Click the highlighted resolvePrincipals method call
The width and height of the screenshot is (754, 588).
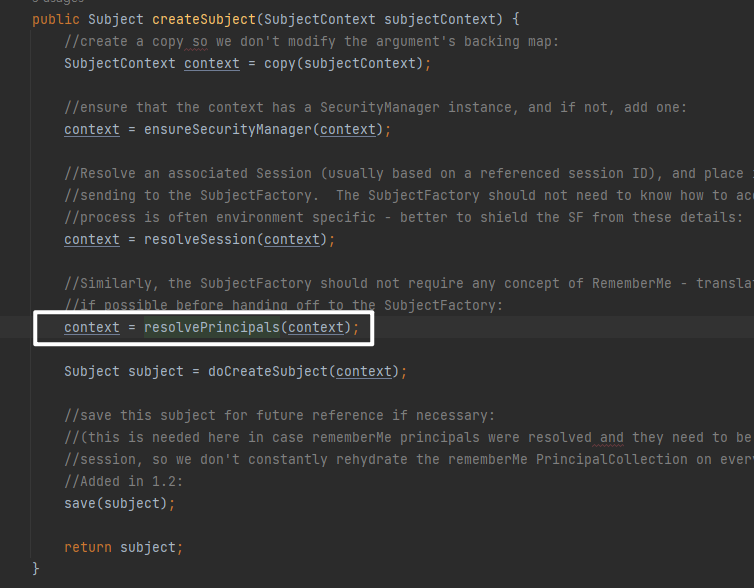click(212, 327)
